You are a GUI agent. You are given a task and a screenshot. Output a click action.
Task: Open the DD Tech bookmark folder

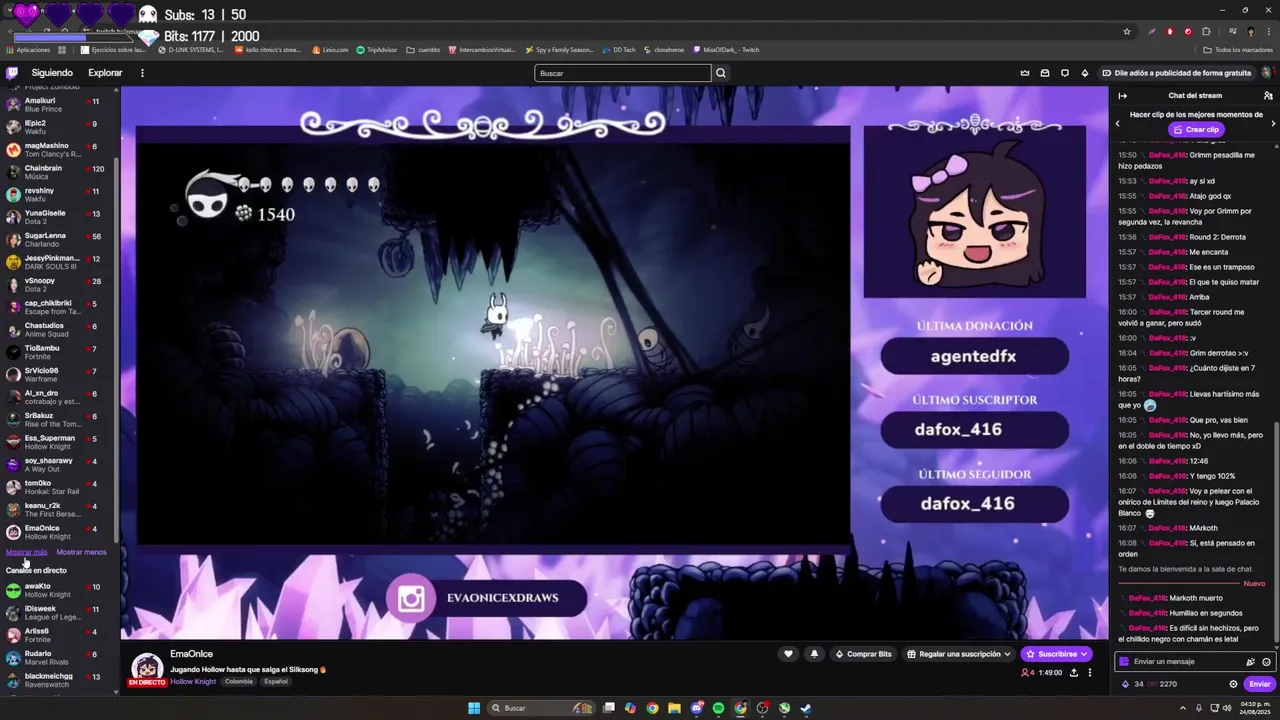[618, 50]
